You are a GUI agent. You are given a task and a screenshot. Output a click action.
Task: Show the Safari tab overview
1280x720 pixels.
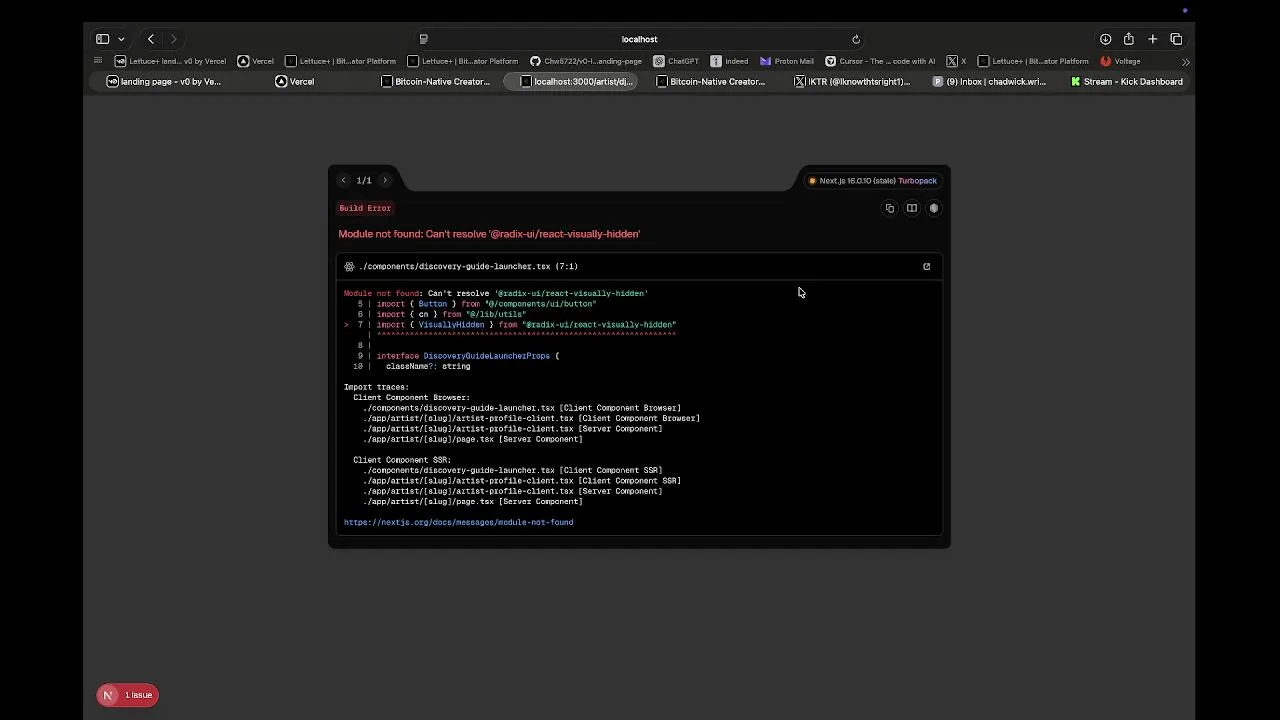point(1176,39)
